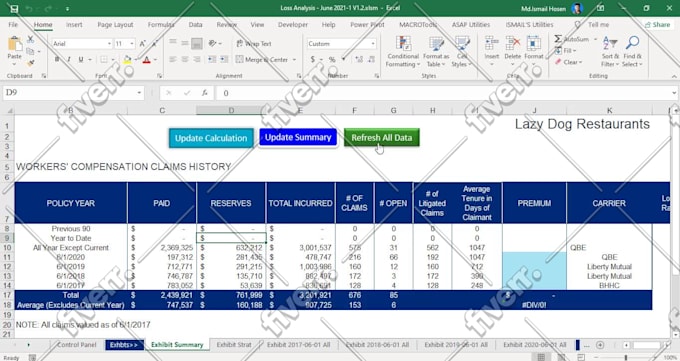Screen dimensions: 680x361
Task: Toggle Italic formatting
Action: point(69,59)
